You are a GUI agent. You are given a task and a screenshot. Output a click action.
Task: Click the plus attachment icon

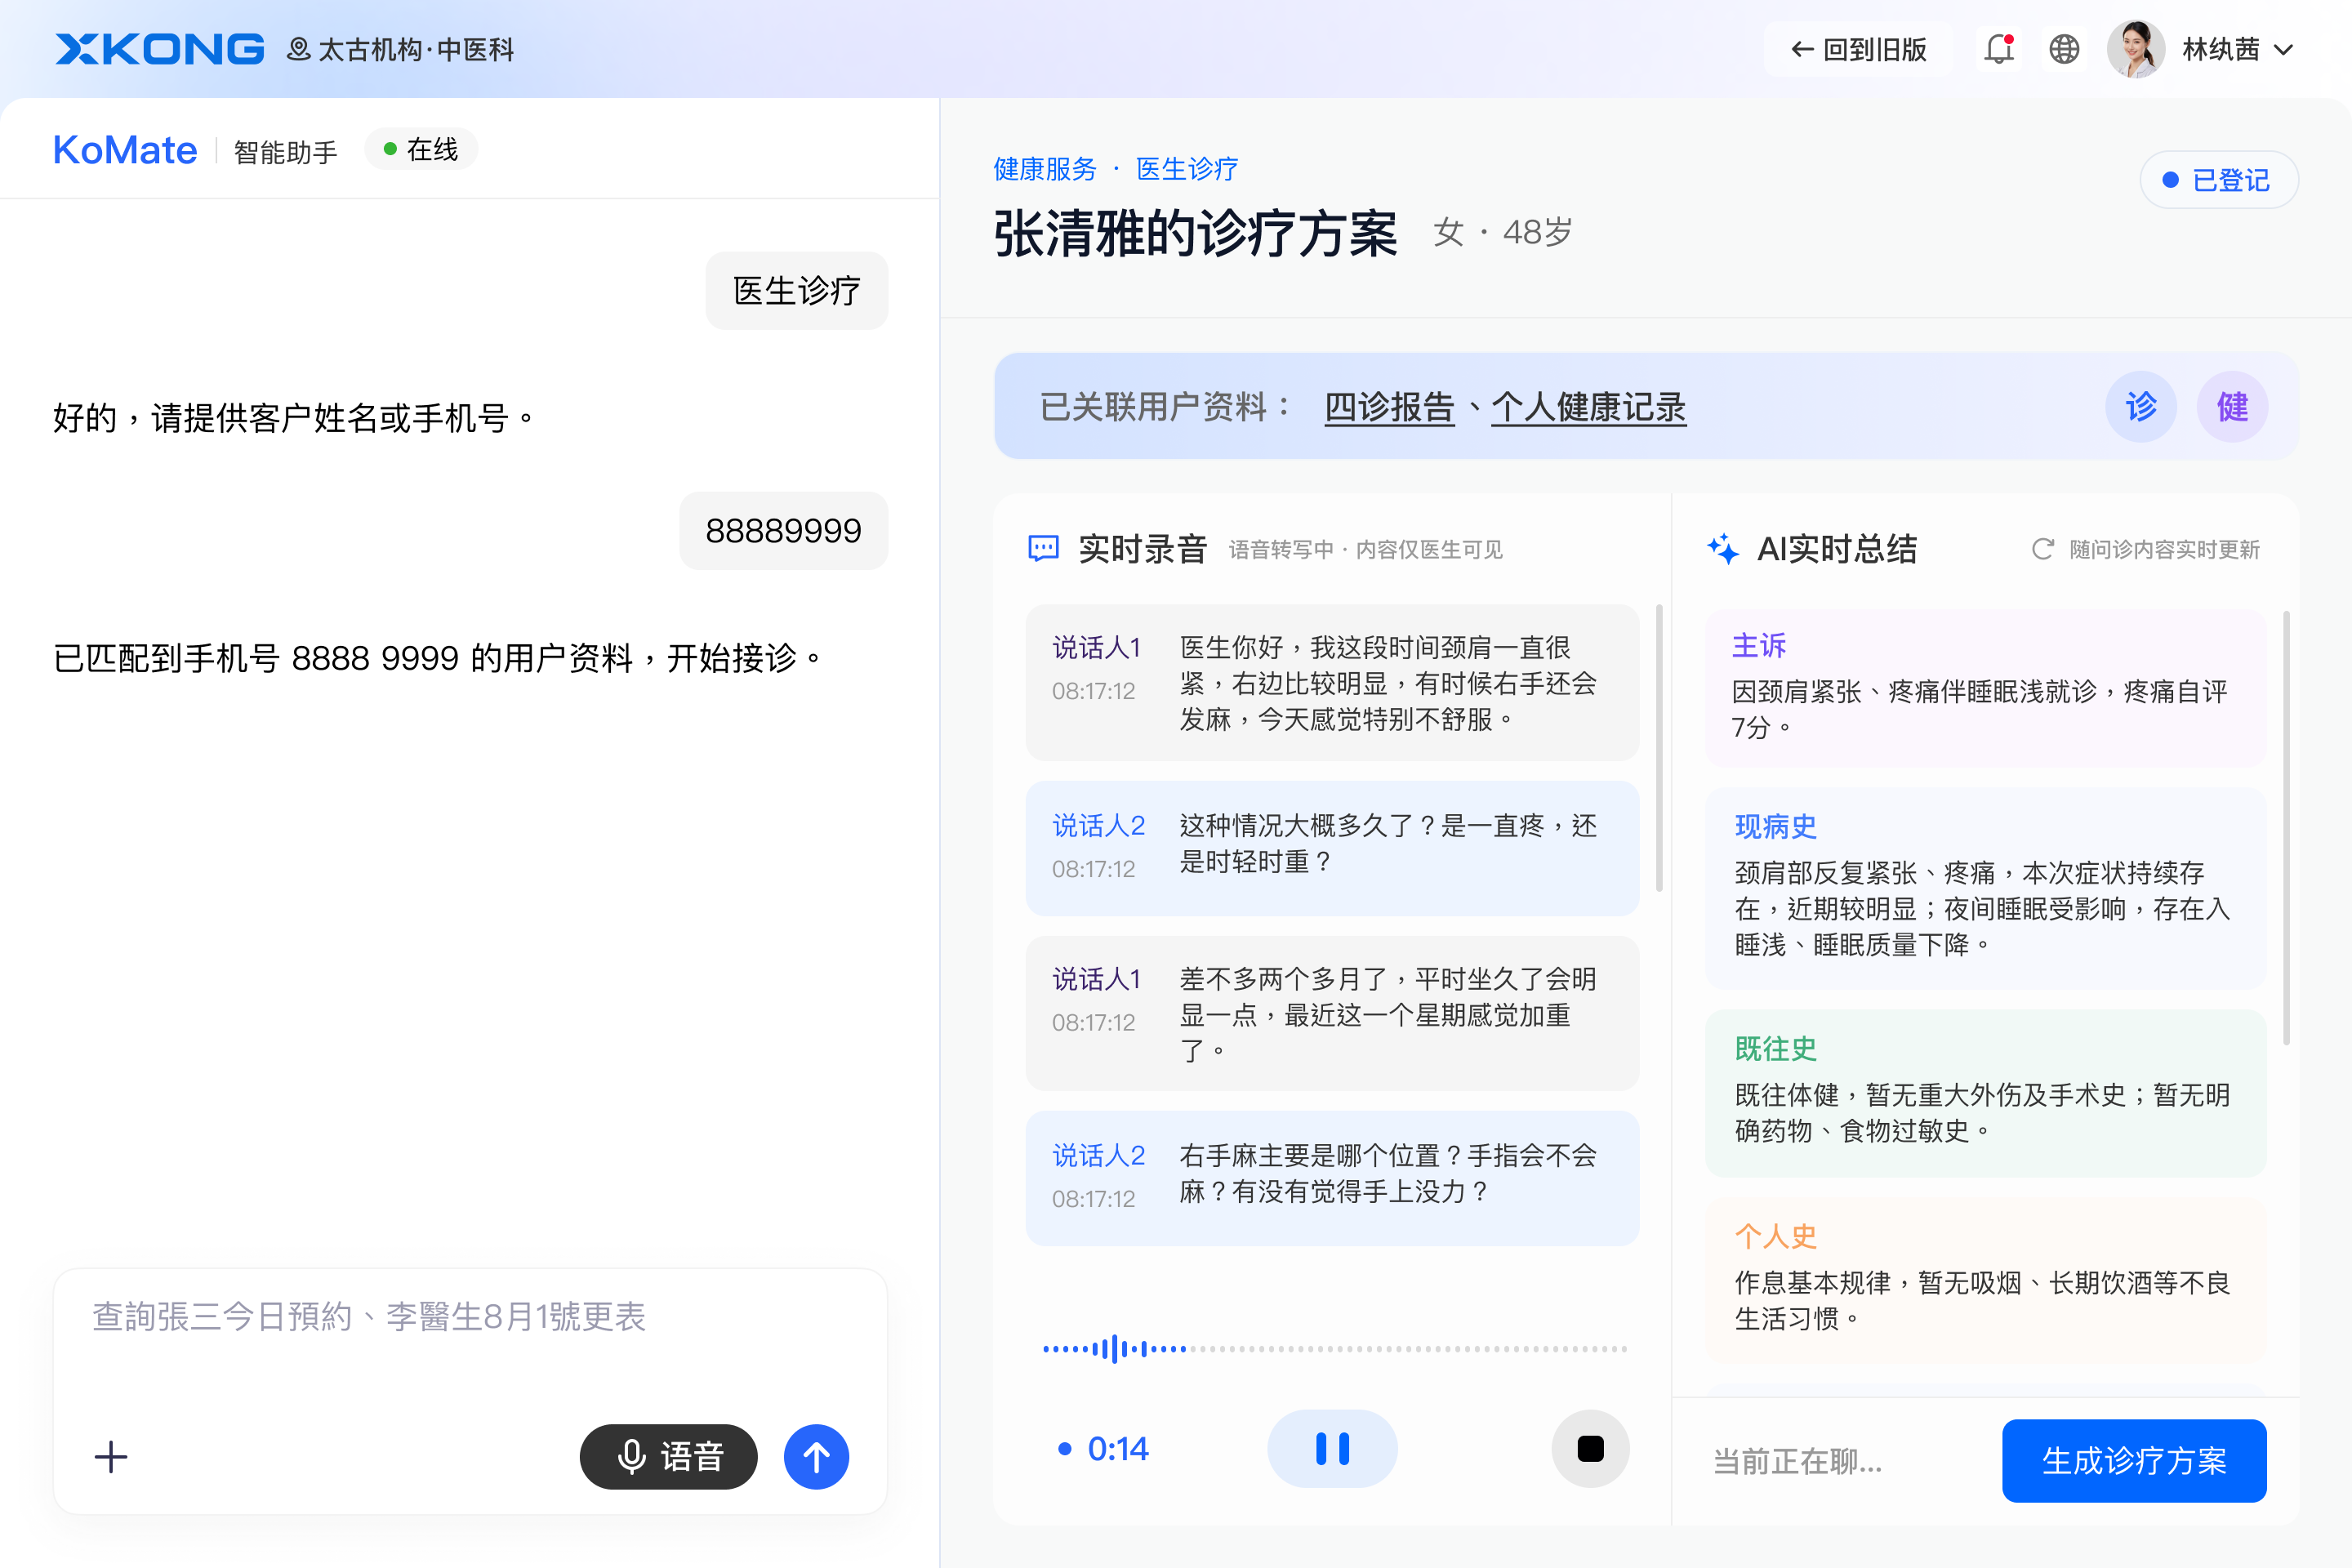point(111,1457)
